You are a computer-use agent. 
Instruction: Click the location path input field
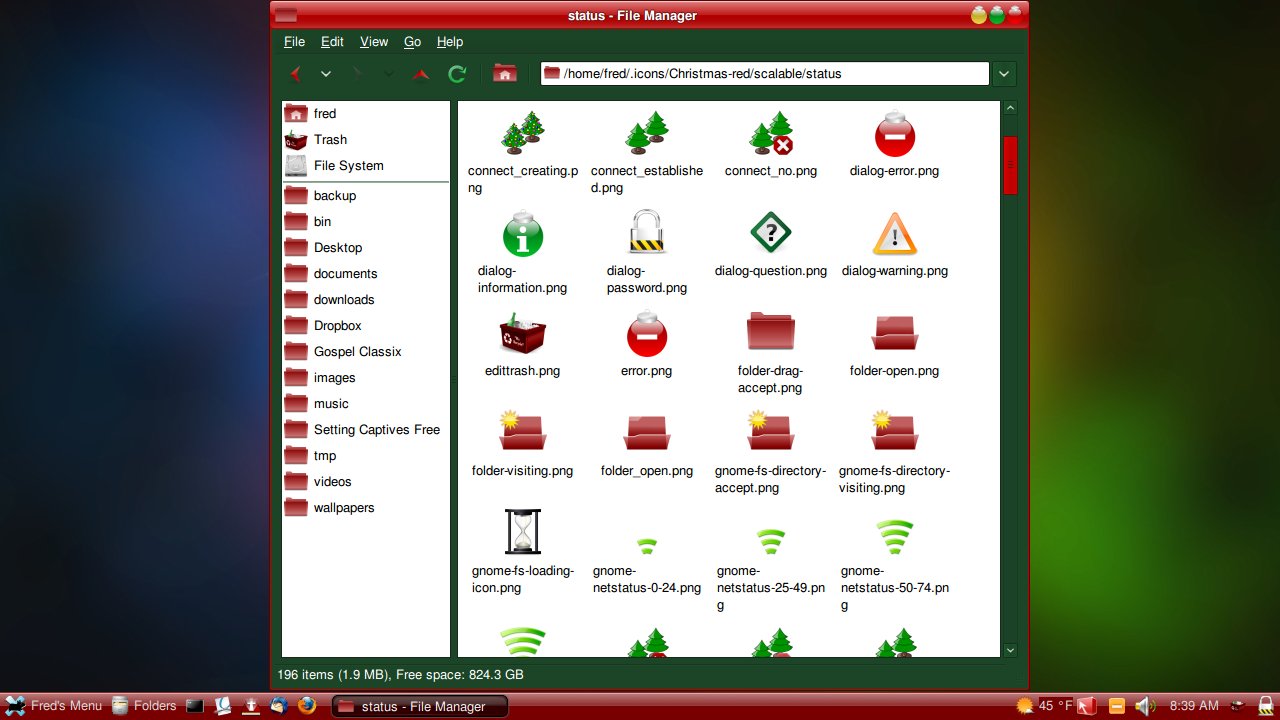point(765,74)
